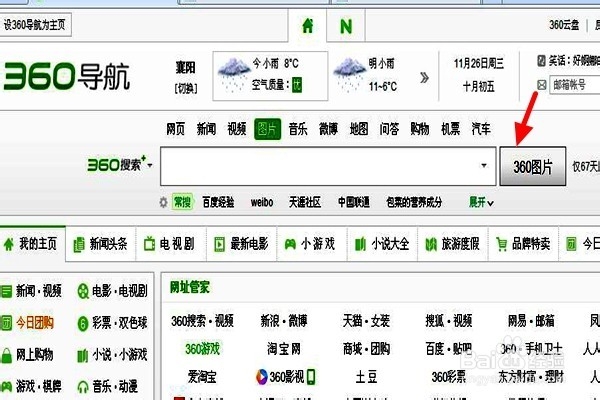Click the 360影视 colorful logo icon

click(x=262, y=377)
